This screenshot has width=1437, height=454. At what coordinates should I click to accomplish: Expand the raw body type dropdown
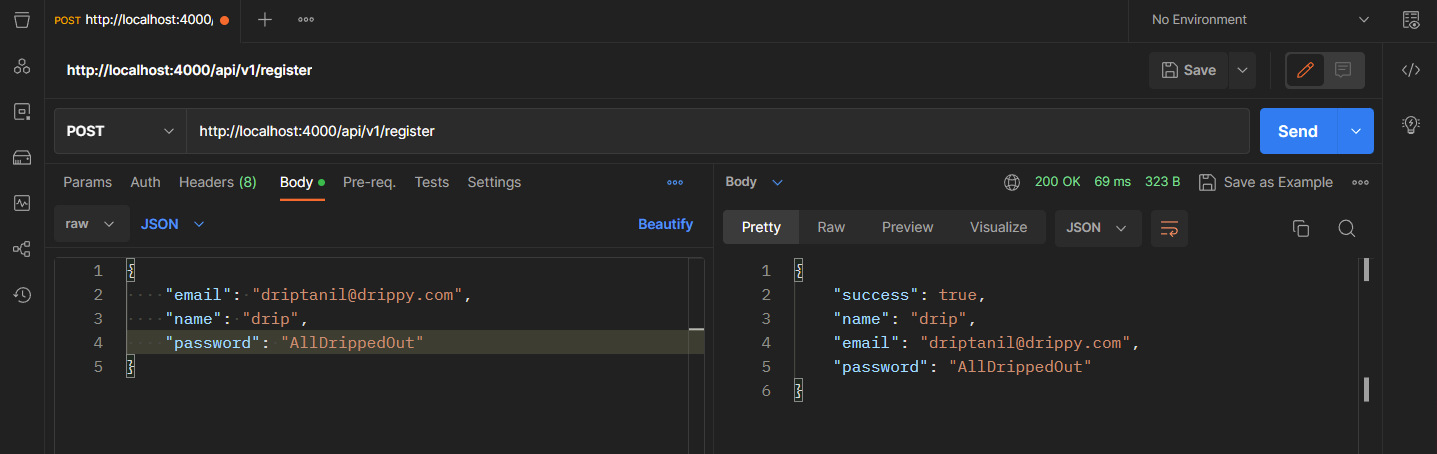tap(90, 224)
